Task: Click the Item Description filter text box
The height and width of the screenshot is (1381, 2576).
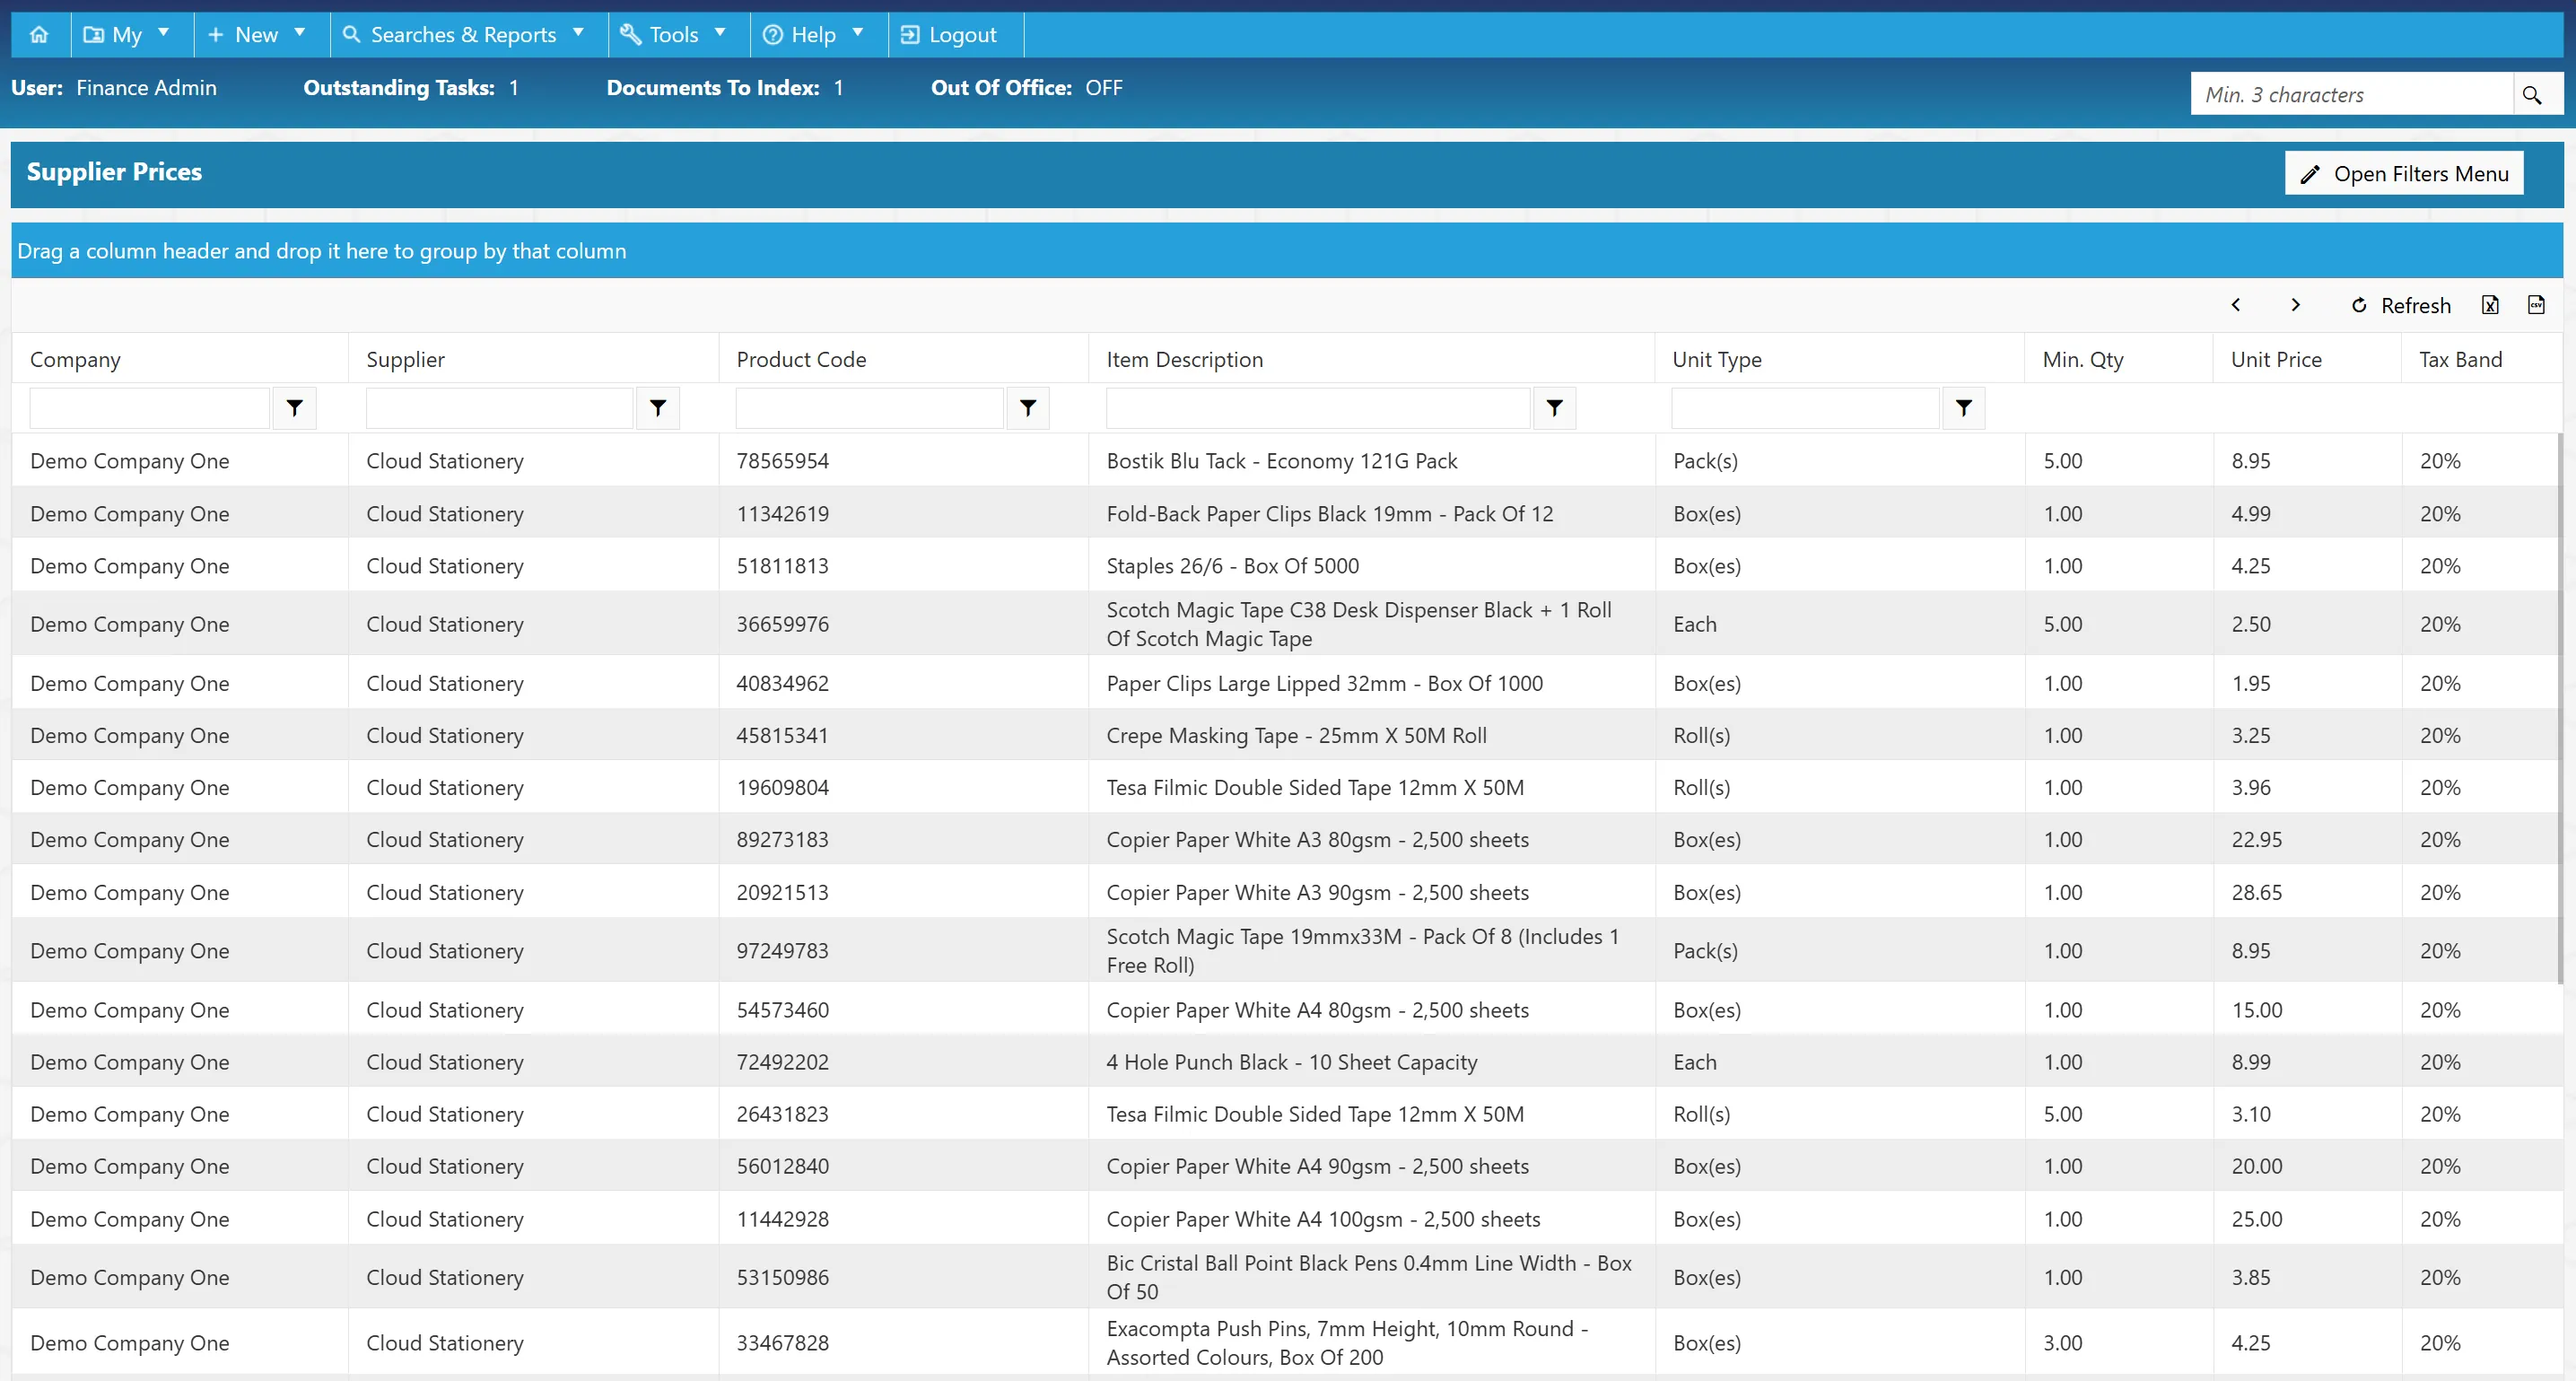Action: click(1318, 408)
